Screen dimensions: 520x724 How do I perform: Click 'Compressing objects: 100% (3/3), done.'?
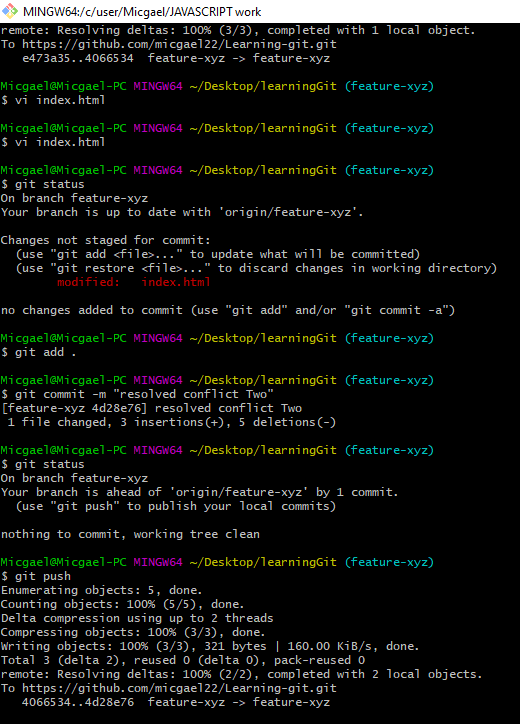pyautogui.click(x=133, y=632)
